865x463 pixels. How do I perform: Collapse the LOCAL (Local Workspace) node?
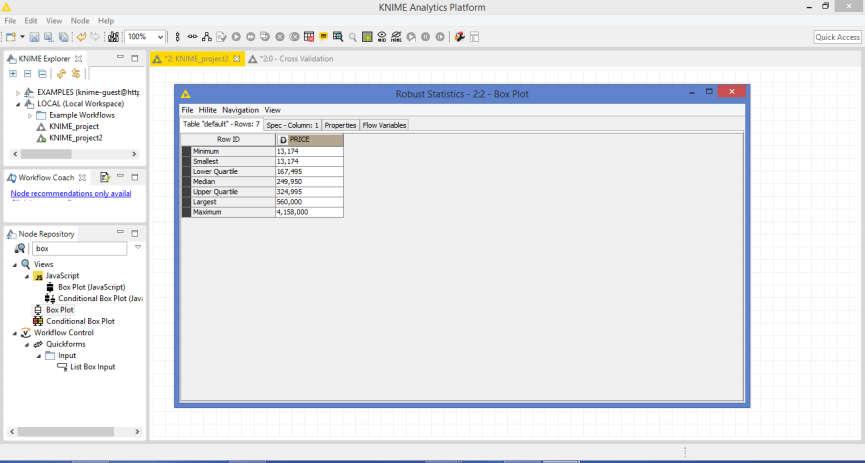[x=18, y=104]
